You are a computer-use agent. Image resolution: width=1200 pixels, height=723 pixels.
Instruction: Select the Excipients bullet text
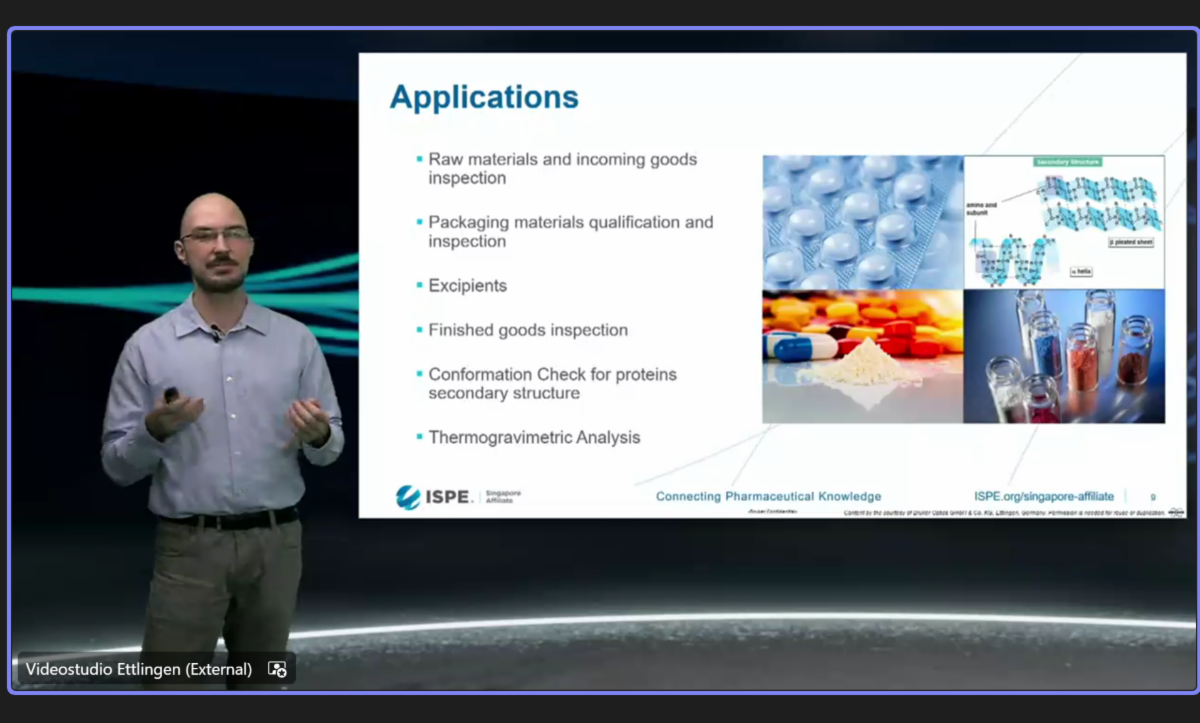point(467,286)
